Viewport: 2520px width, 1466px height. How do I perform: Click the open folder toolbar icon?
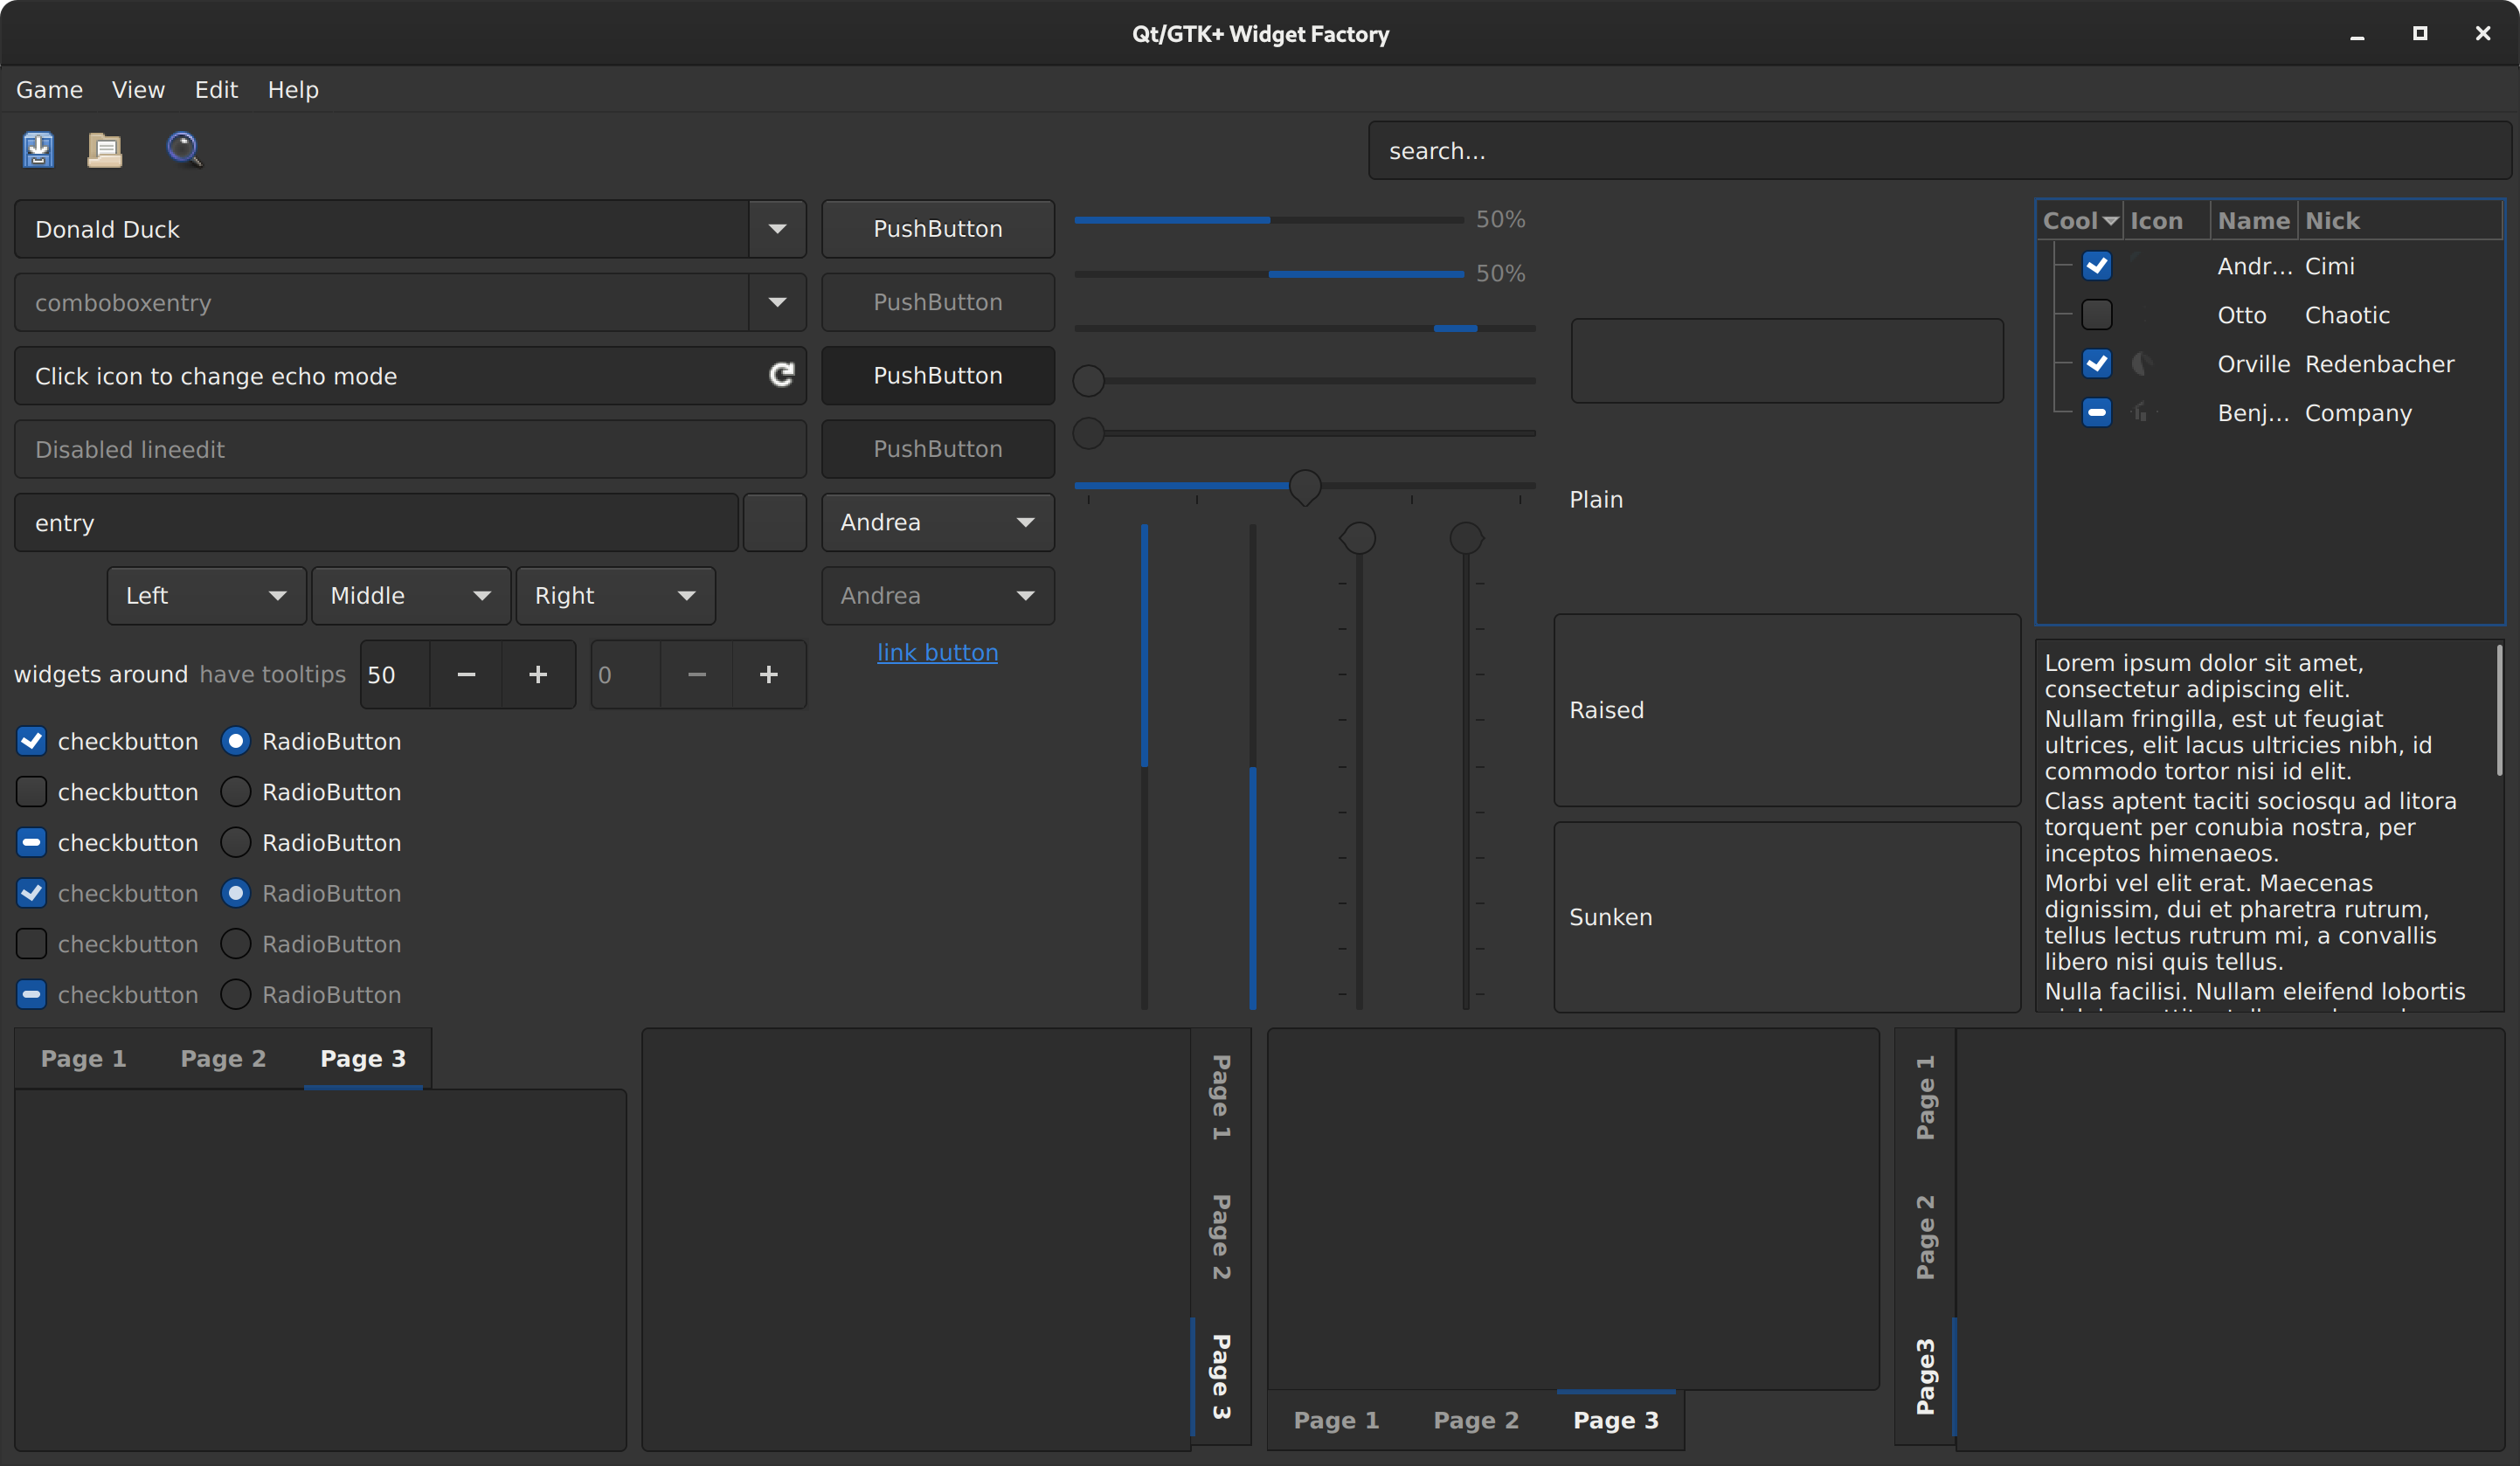click(104, 150)
